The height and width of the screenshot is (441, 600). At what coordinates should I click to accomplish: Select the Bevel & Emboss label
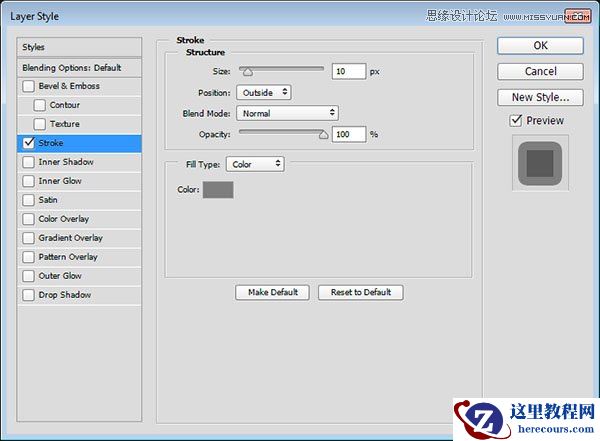[x=69, y=86]
